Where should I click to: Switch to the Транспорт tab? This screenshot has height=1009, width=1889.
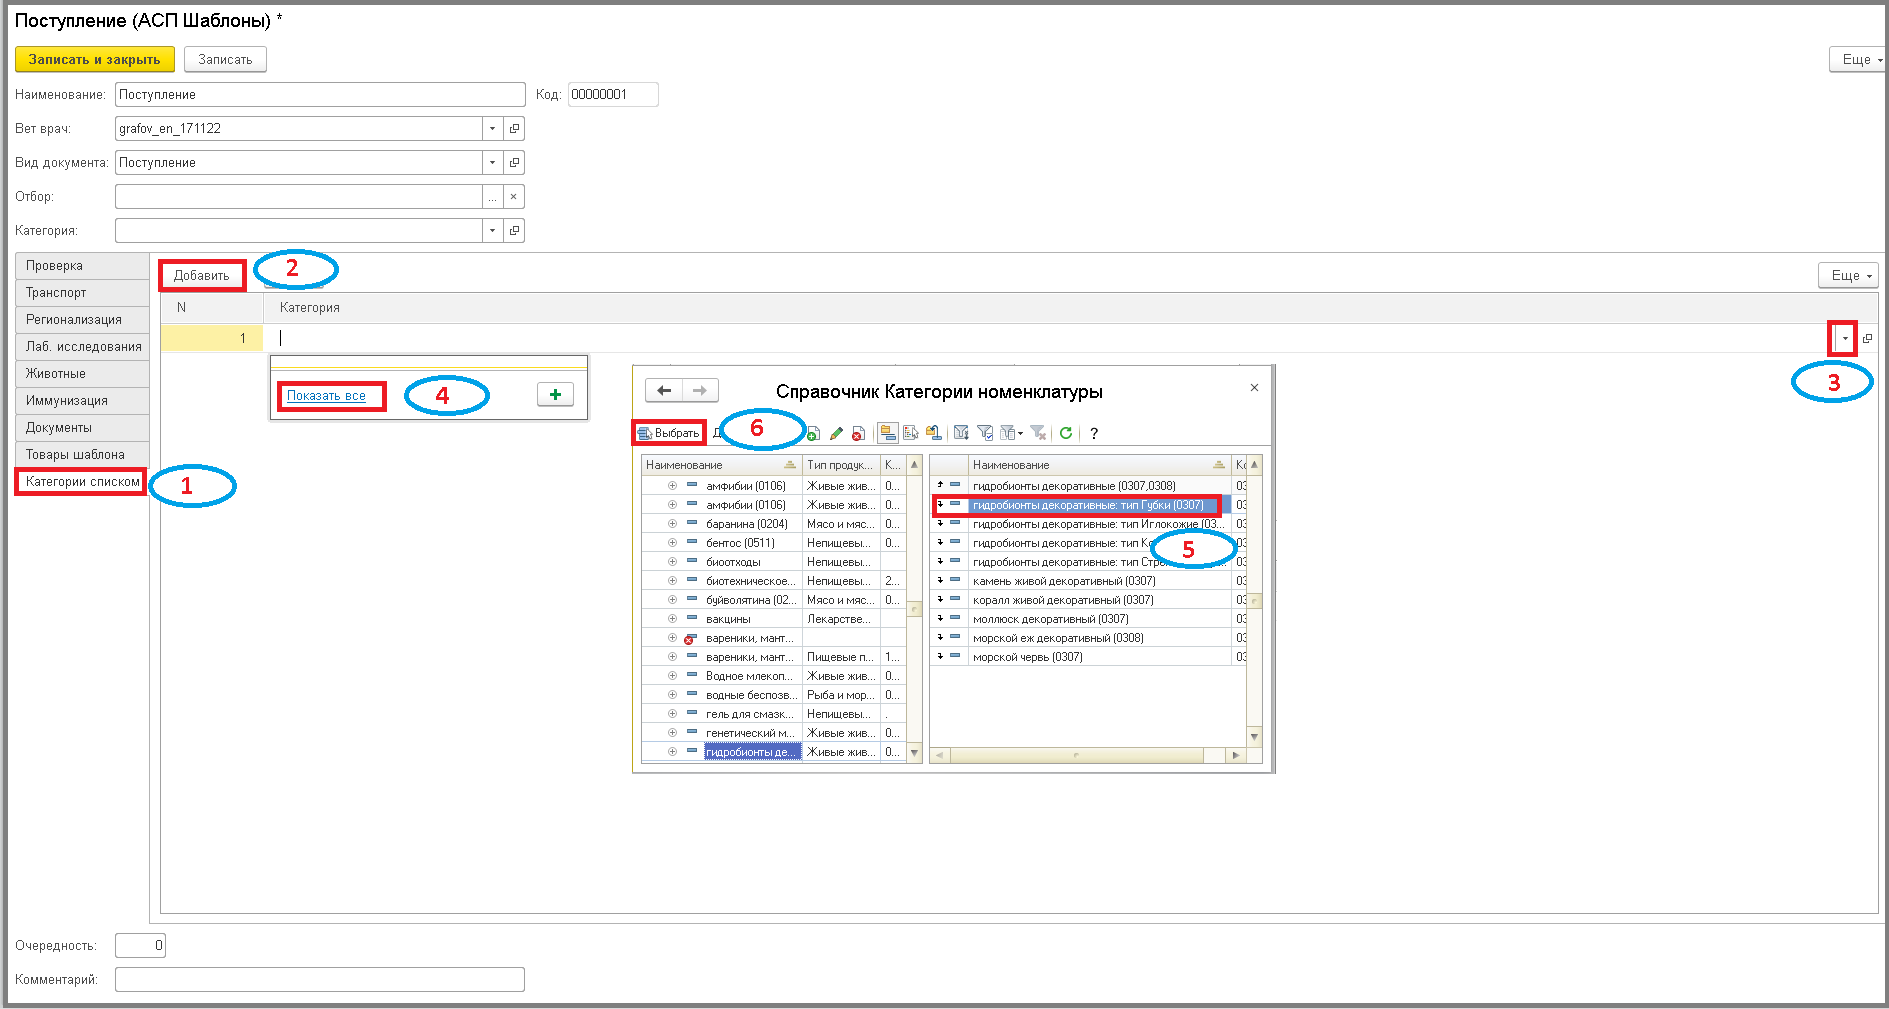[82, 292]
